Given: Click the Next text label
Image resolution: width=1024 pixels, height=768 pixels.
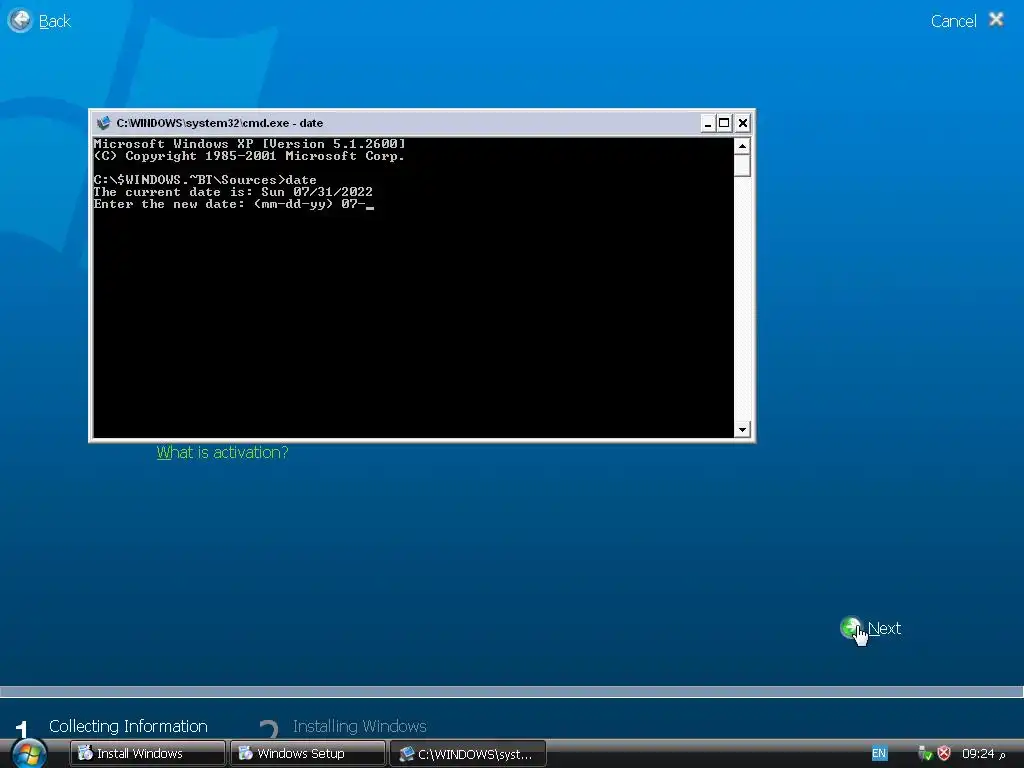Looking at the screenshot, I should [884, 628].
